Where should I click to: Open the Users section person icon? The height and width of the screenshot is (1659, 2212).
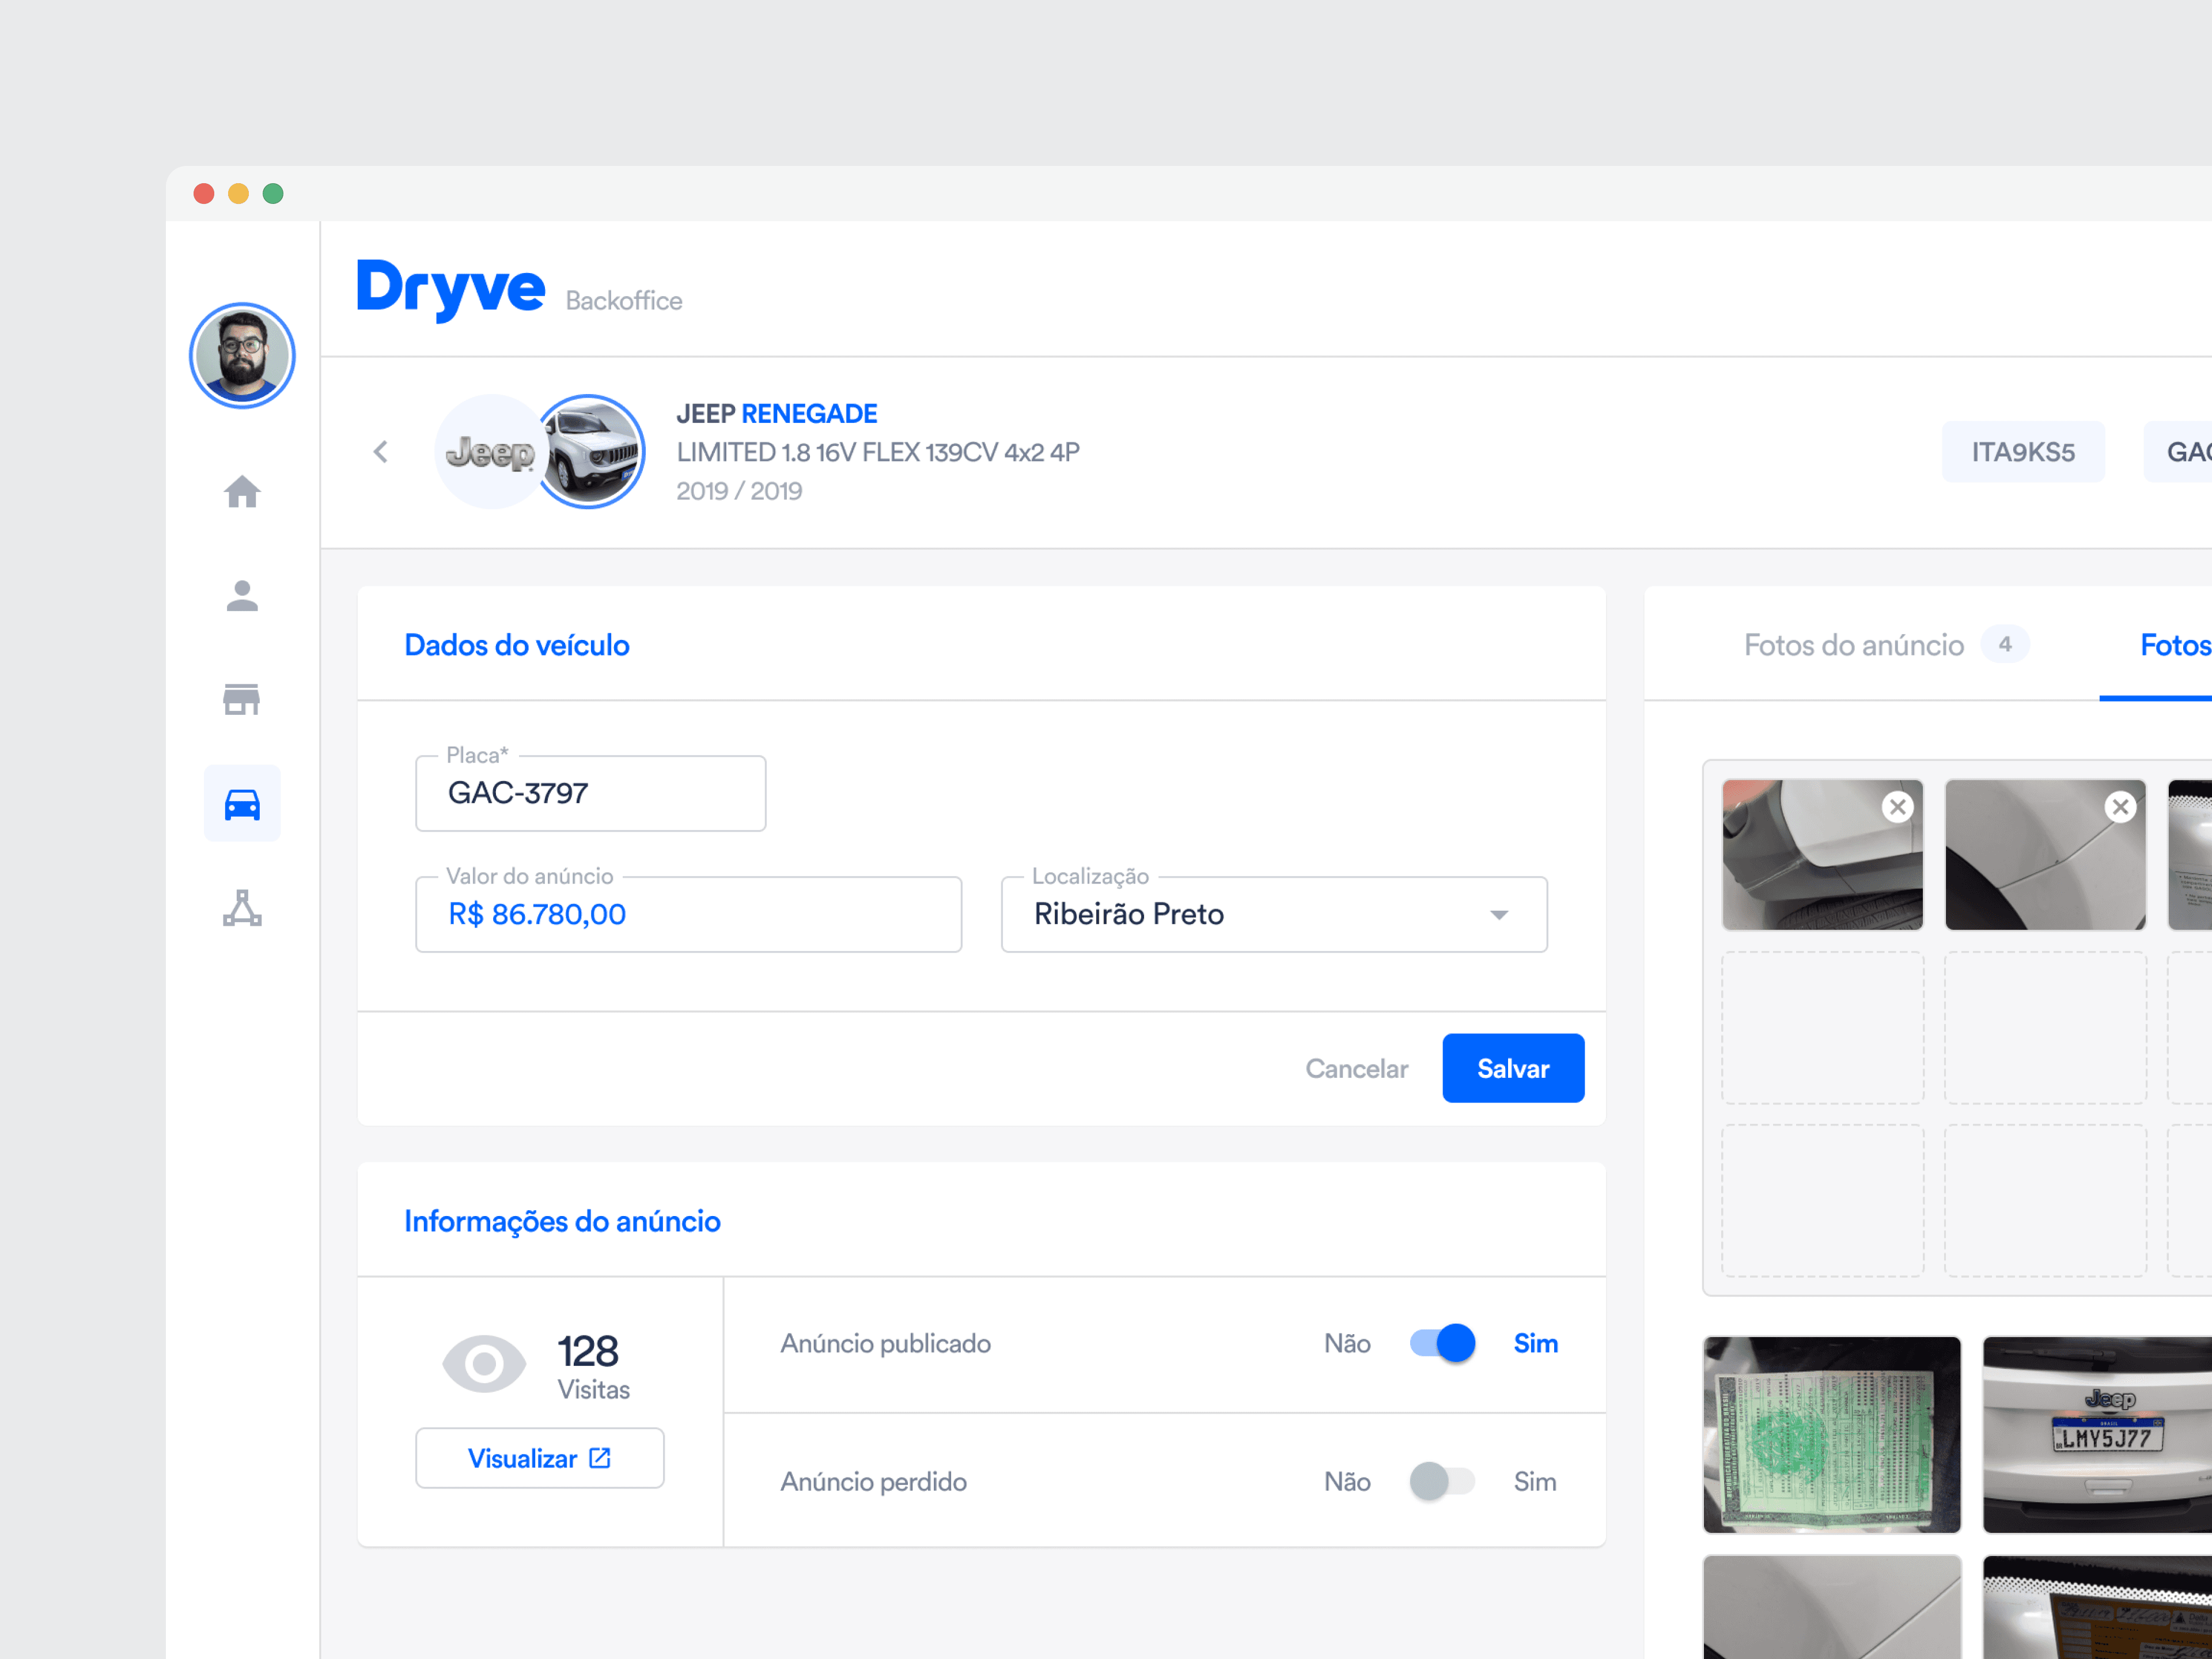(242, 596)
